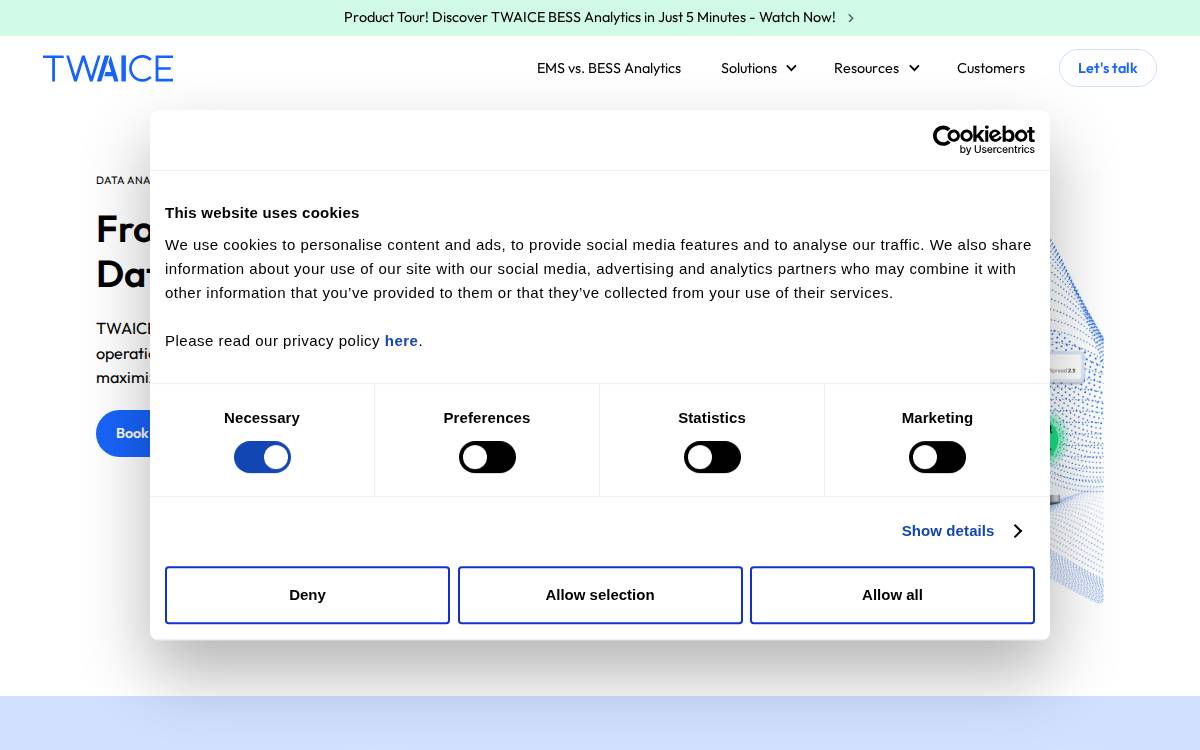The image size is (1200, 750).
Task: Expand Show details in cookie dialog
Action: 961,531
